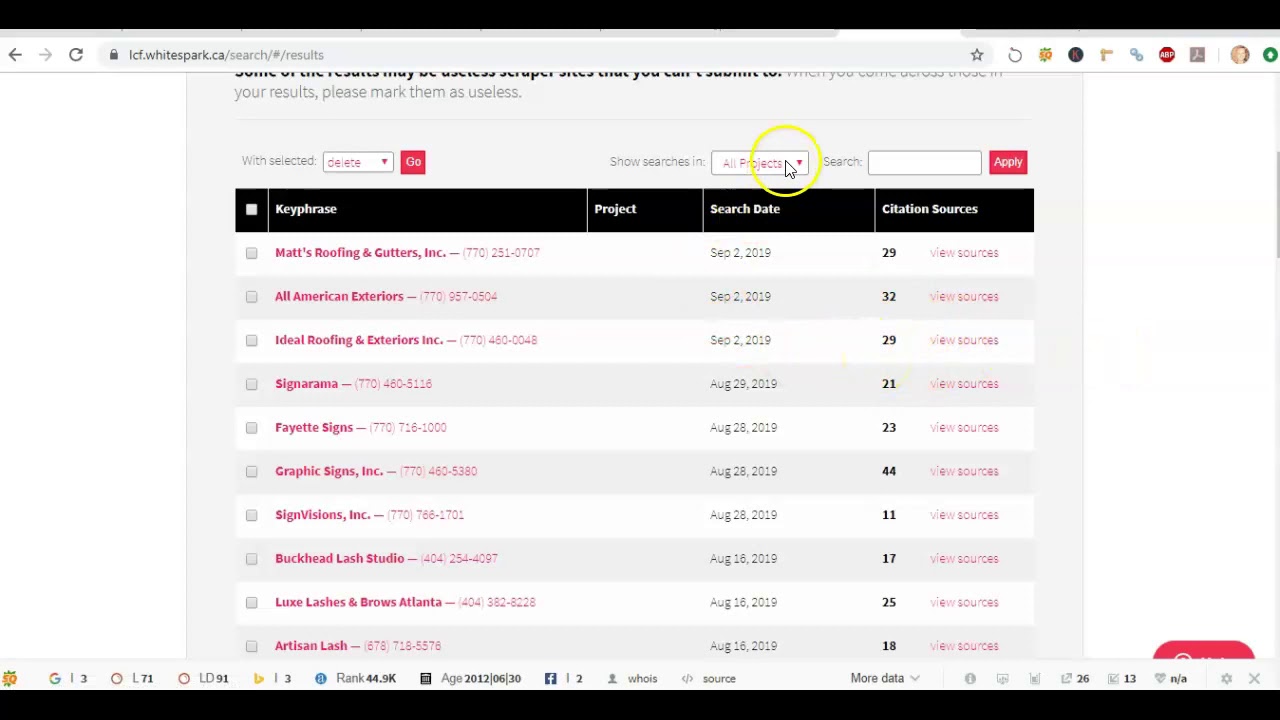Click the Bing index icon in SEO bar
This screenshot has width=1280, height=720.
tap(258, 678)
